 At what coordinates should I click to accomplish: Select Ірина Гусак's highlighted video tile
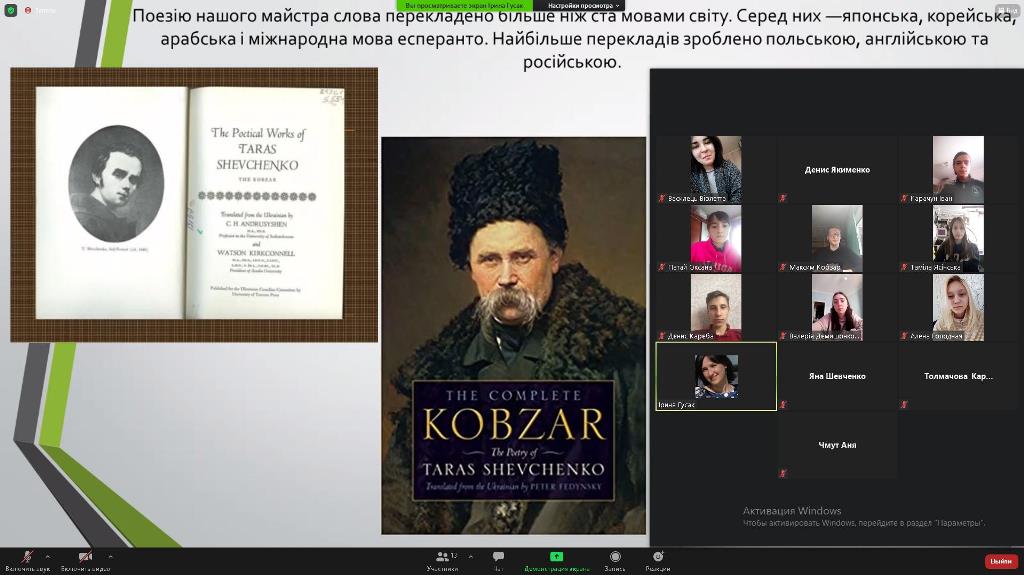pyautogui.click(x=716, y=376)
